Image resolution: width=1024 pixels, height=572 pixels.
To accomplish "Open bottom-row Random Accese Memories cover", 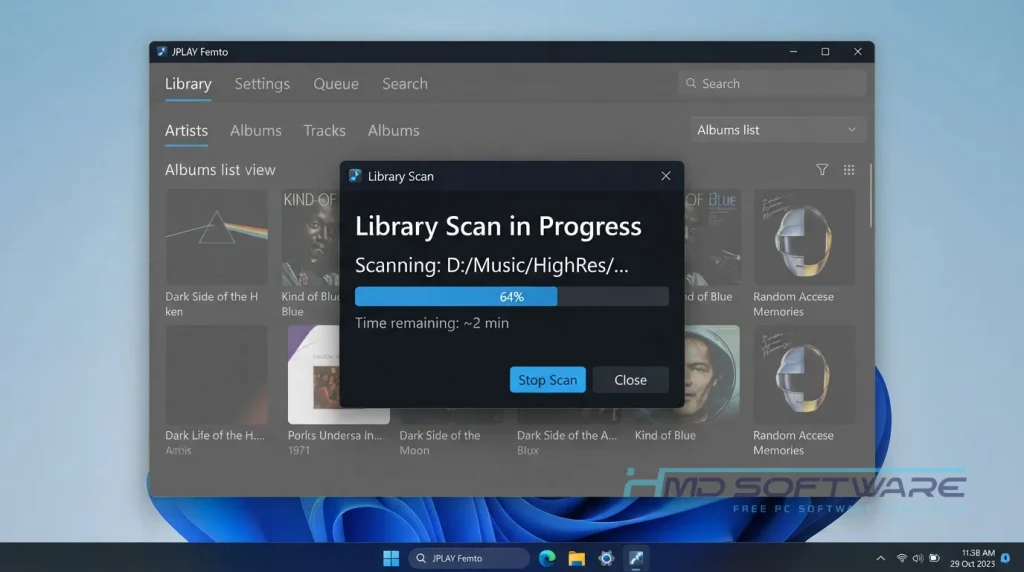I will point(804,375).
